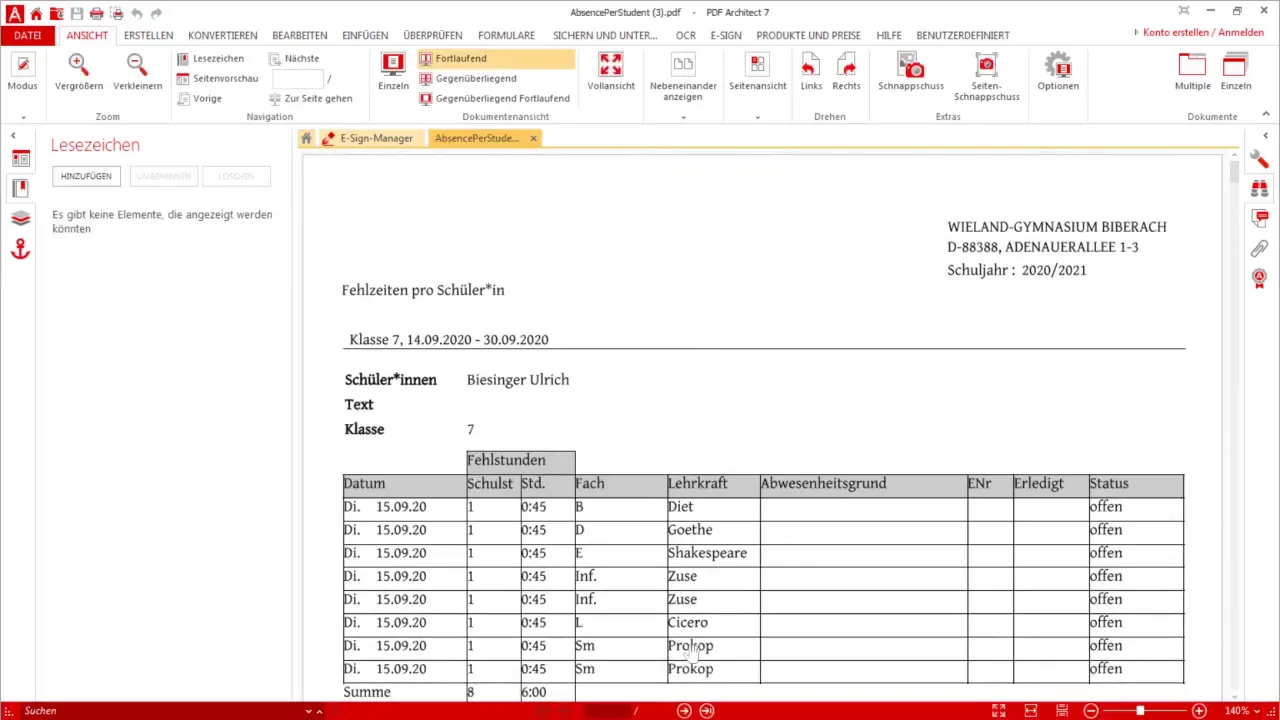Open the DATEI menu
This screenshot has width=1280, height=720.
point(28,35)
